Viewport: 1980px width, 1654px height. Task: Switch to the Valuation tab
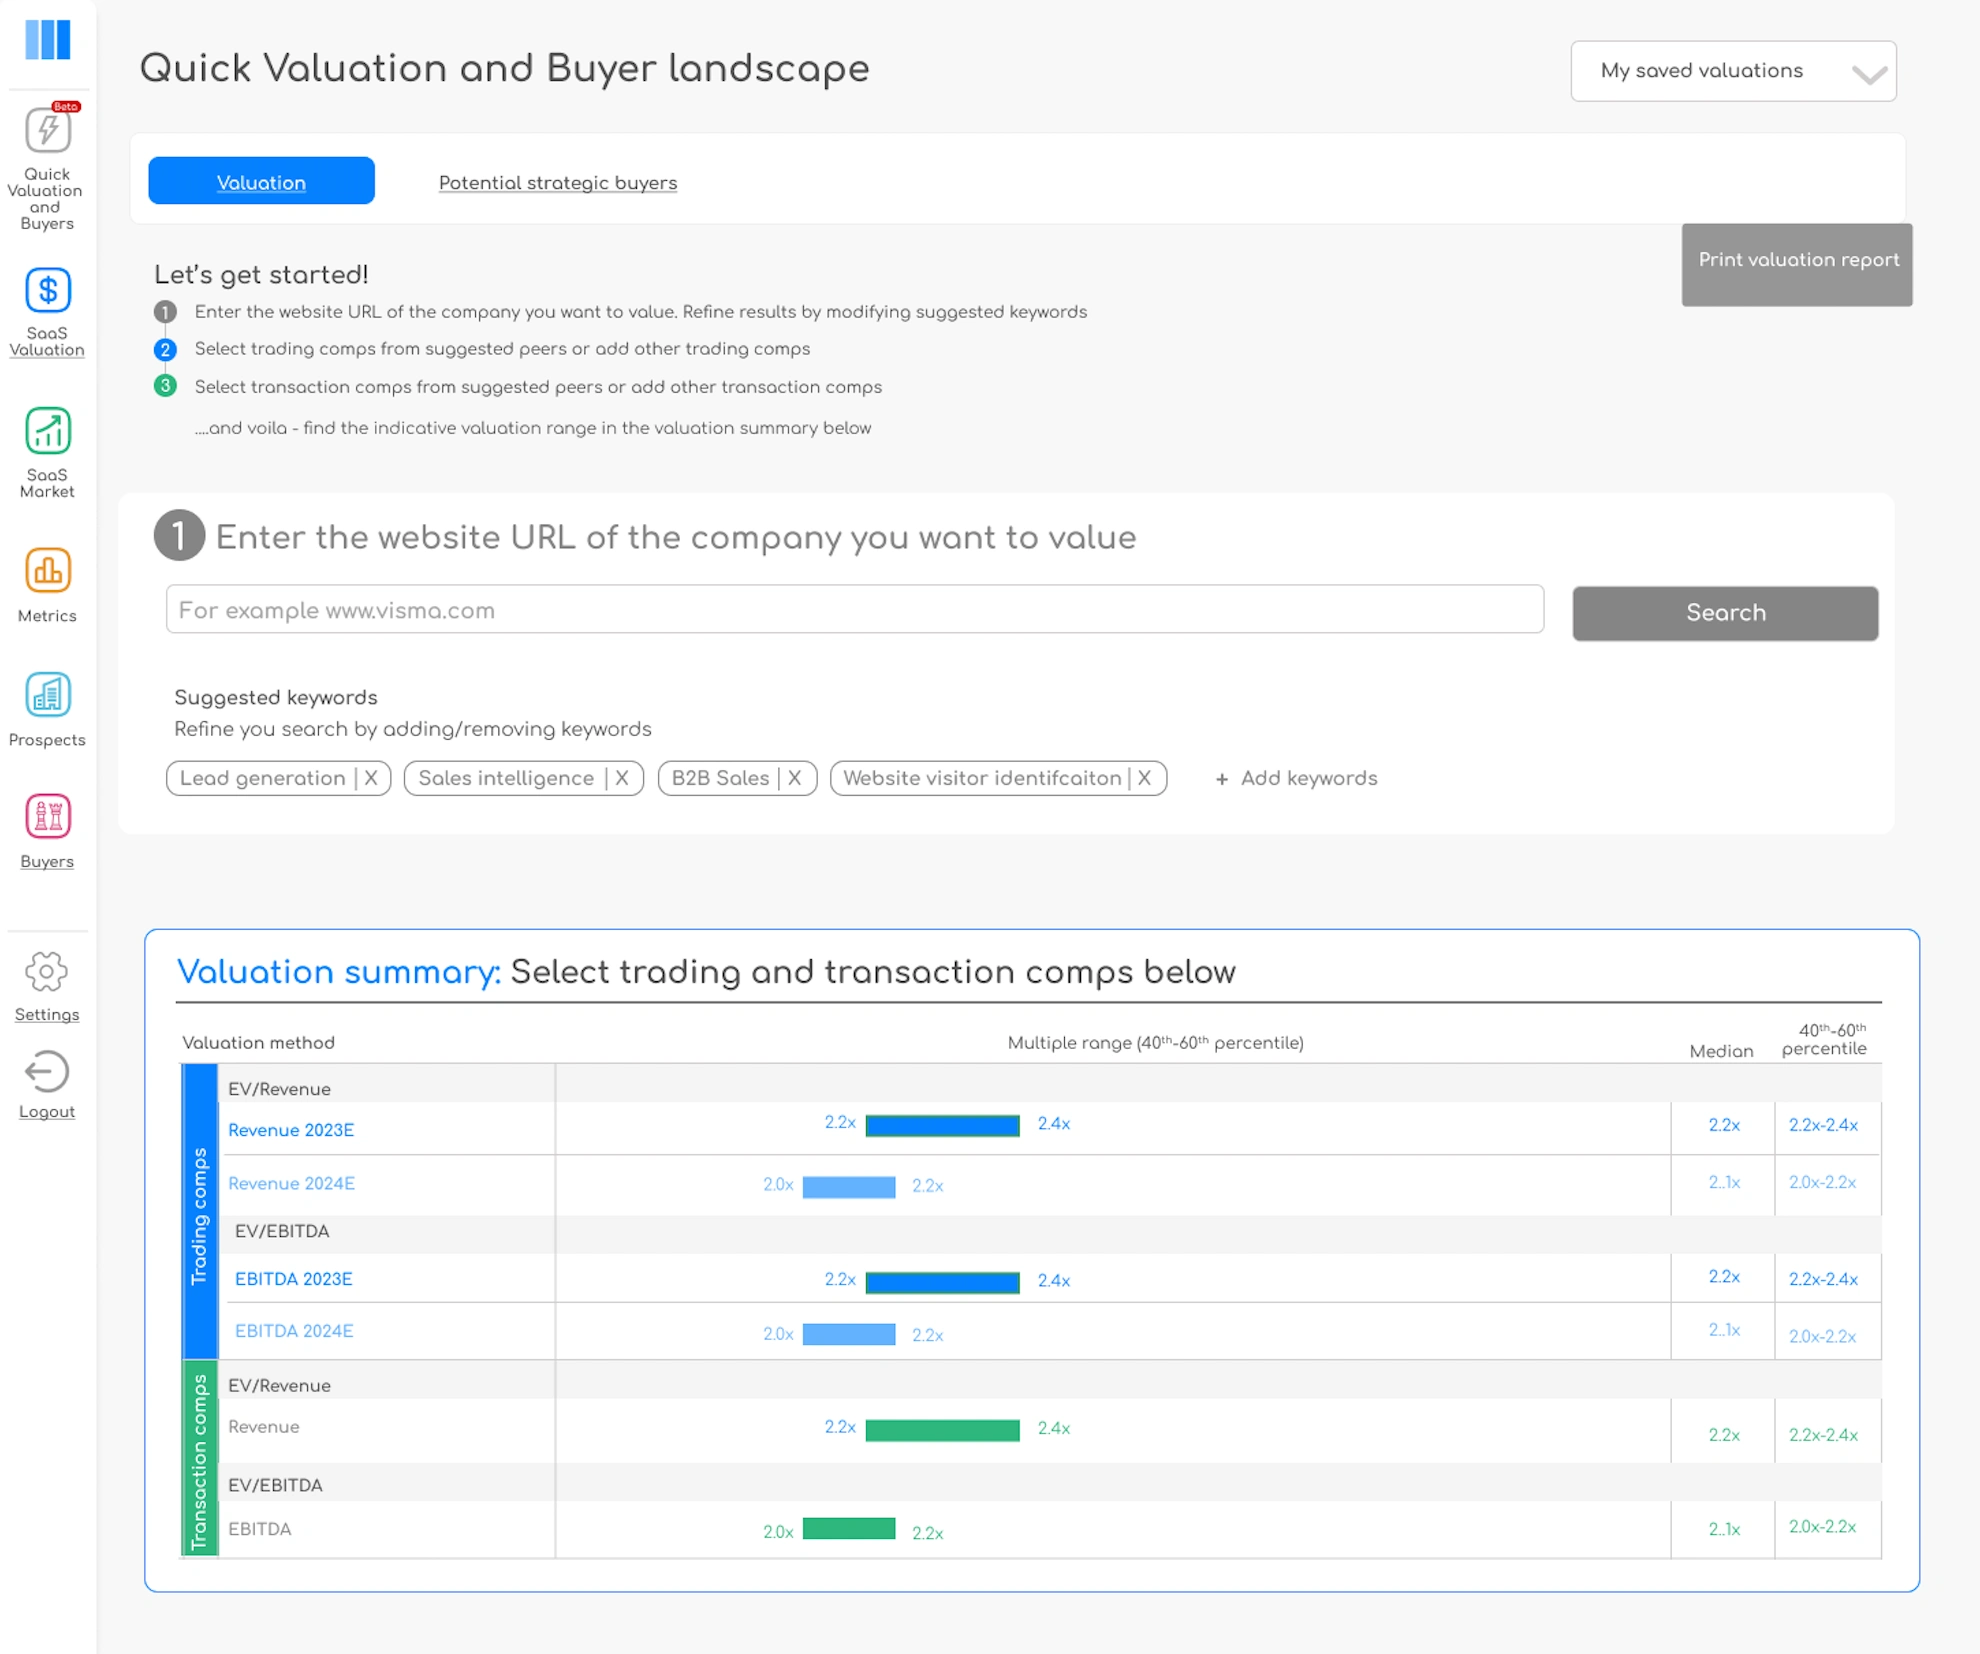261,182
